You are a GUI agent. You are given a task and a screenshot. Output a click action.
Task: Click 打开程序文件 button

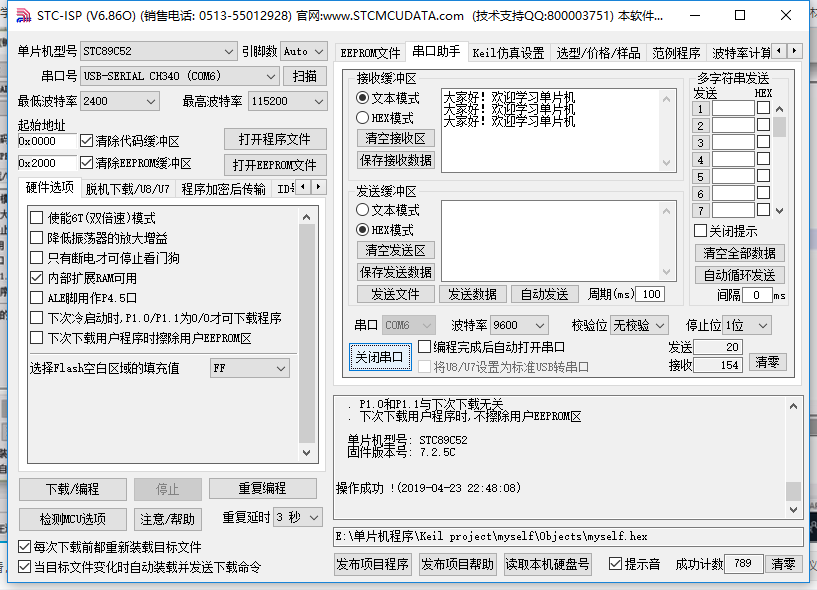[x=275, y=139]
